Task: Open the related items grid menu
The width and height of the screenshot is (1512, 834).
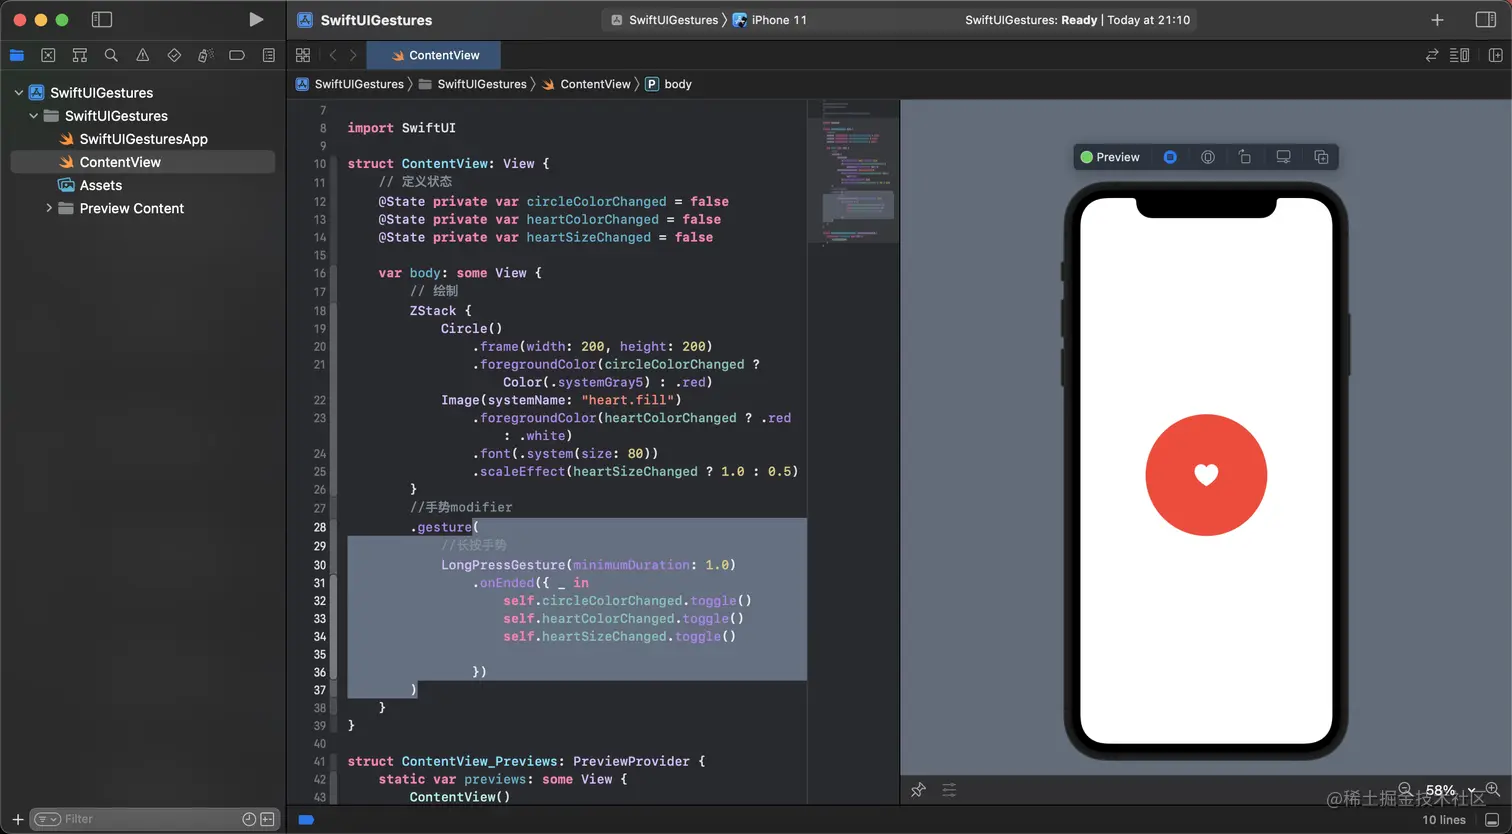Action: point(303,55)
